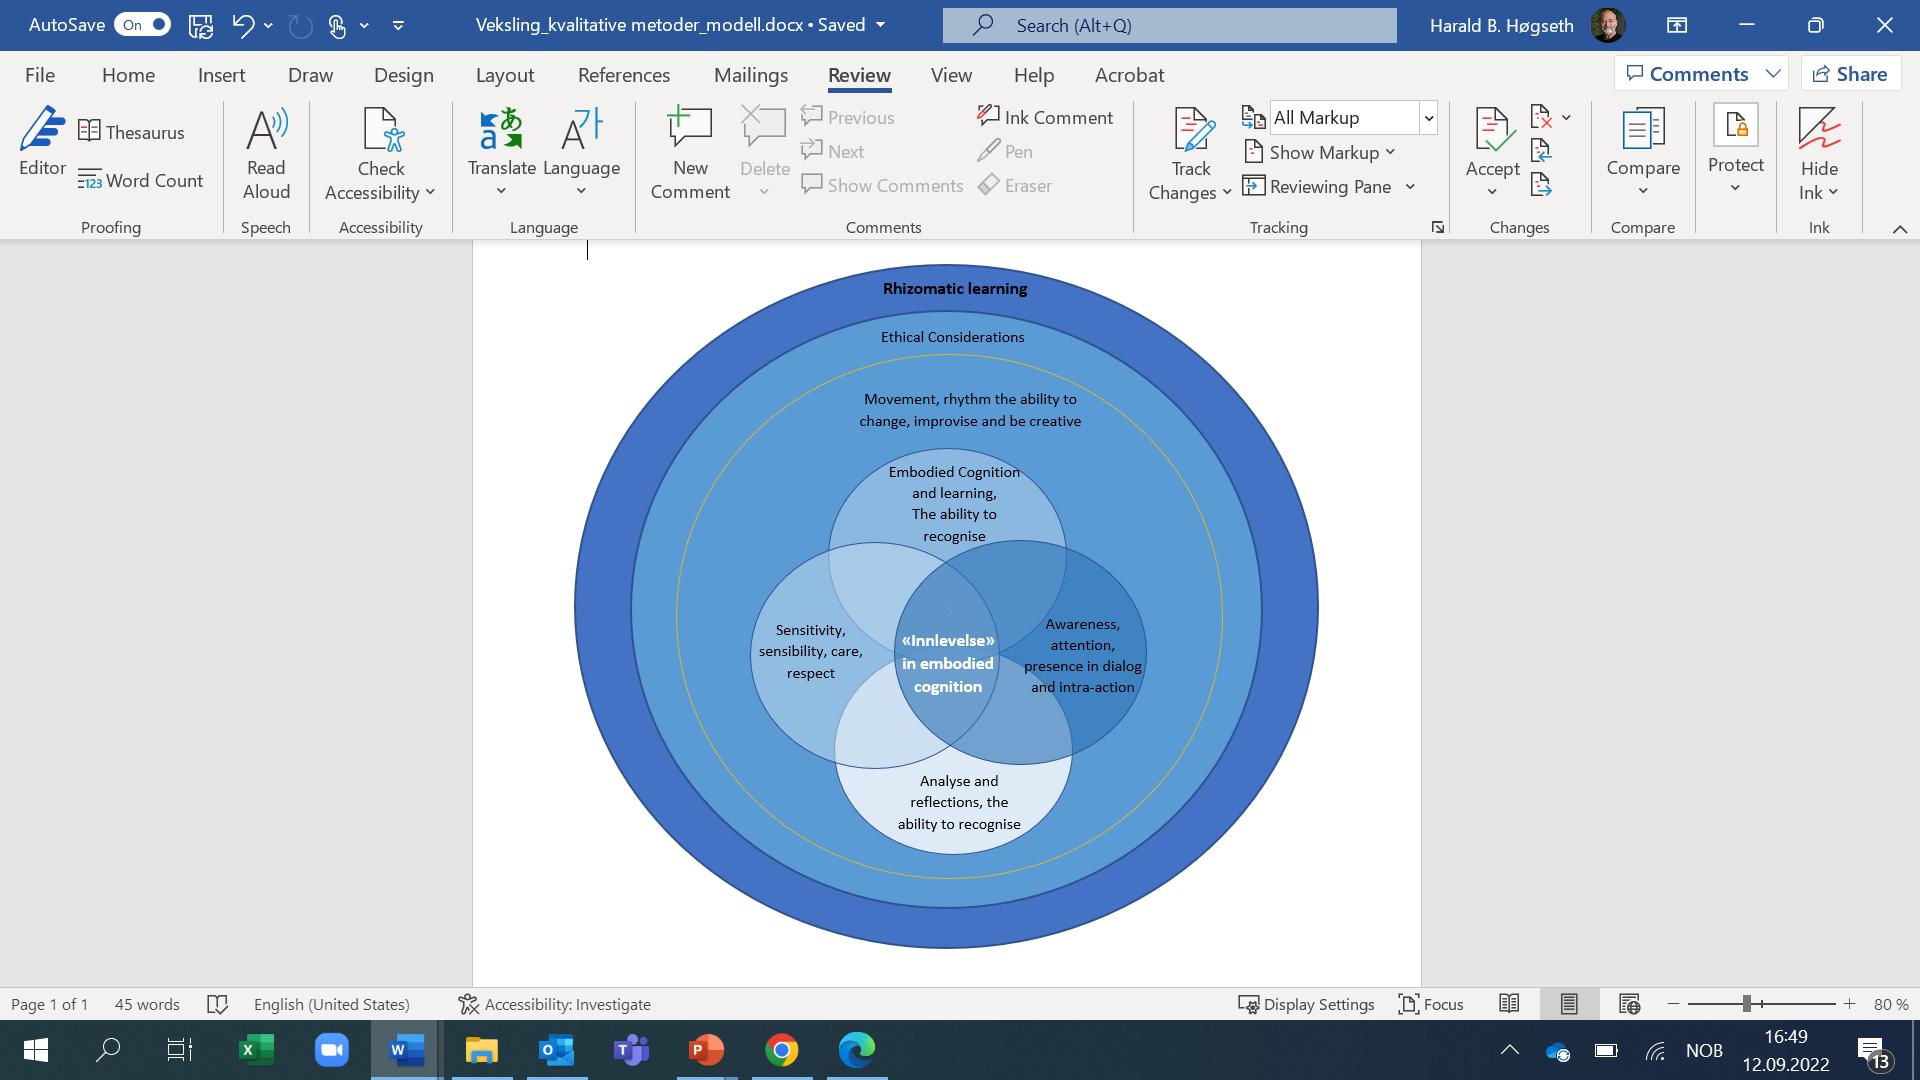Open the Thesaurus

coord(131,132)
